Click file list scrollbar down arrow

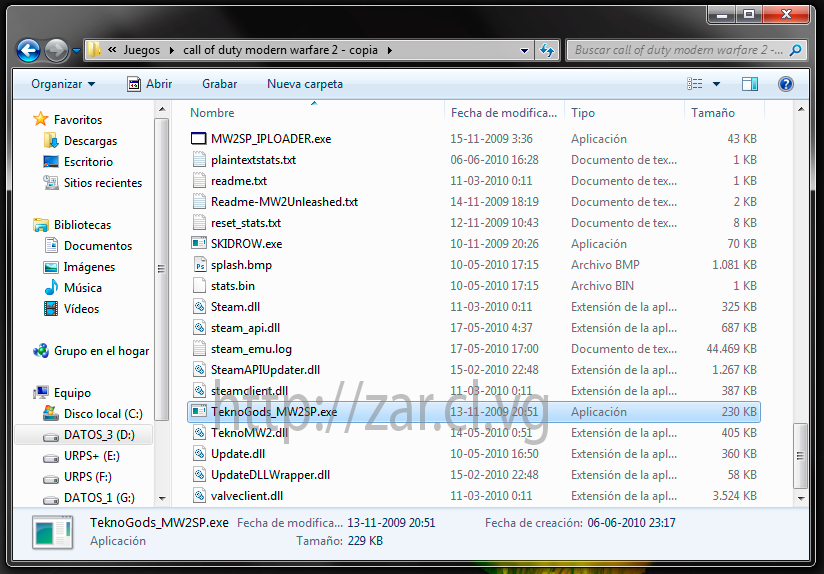point(801,498)
